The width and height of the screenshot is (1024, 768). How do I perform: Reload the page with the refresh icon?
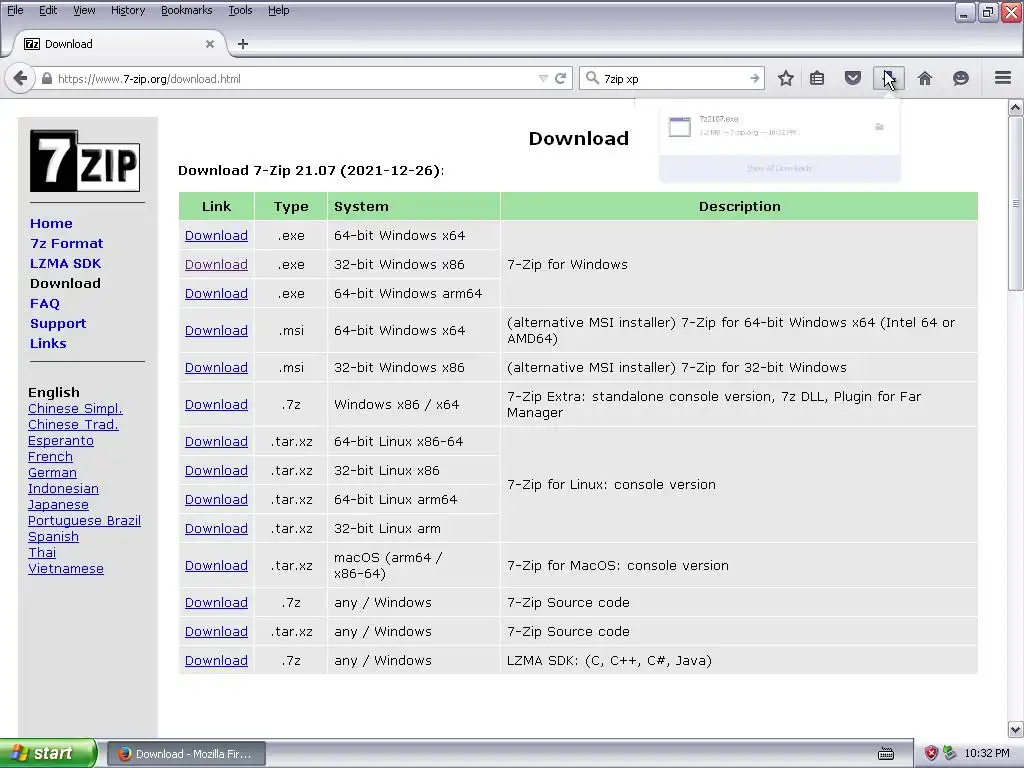pyautogui.click(x=560, y=78)
